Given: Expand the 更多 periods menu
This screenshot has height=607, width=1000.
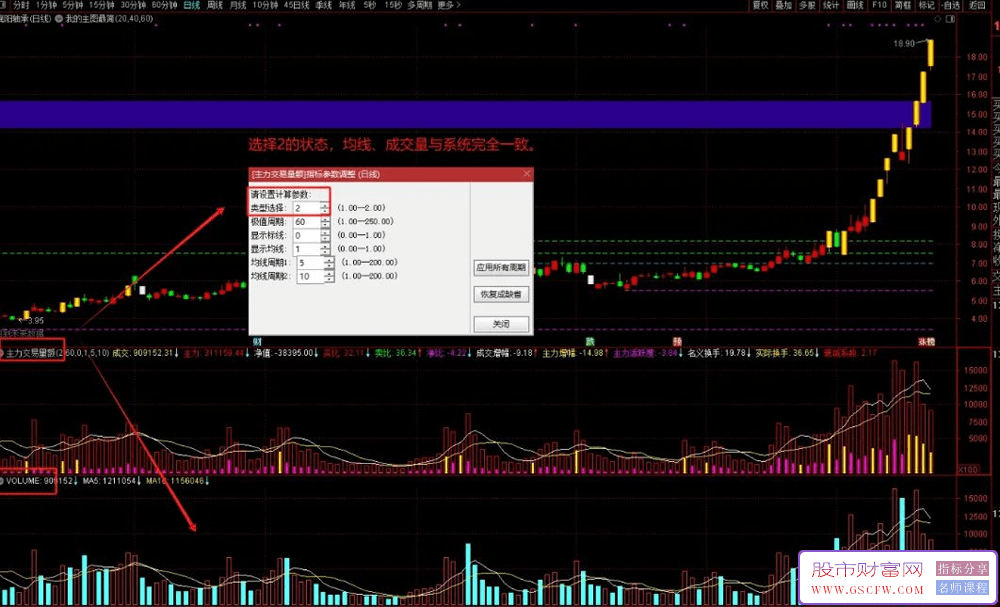Looking at the screenshot, I should coord(448,5).
